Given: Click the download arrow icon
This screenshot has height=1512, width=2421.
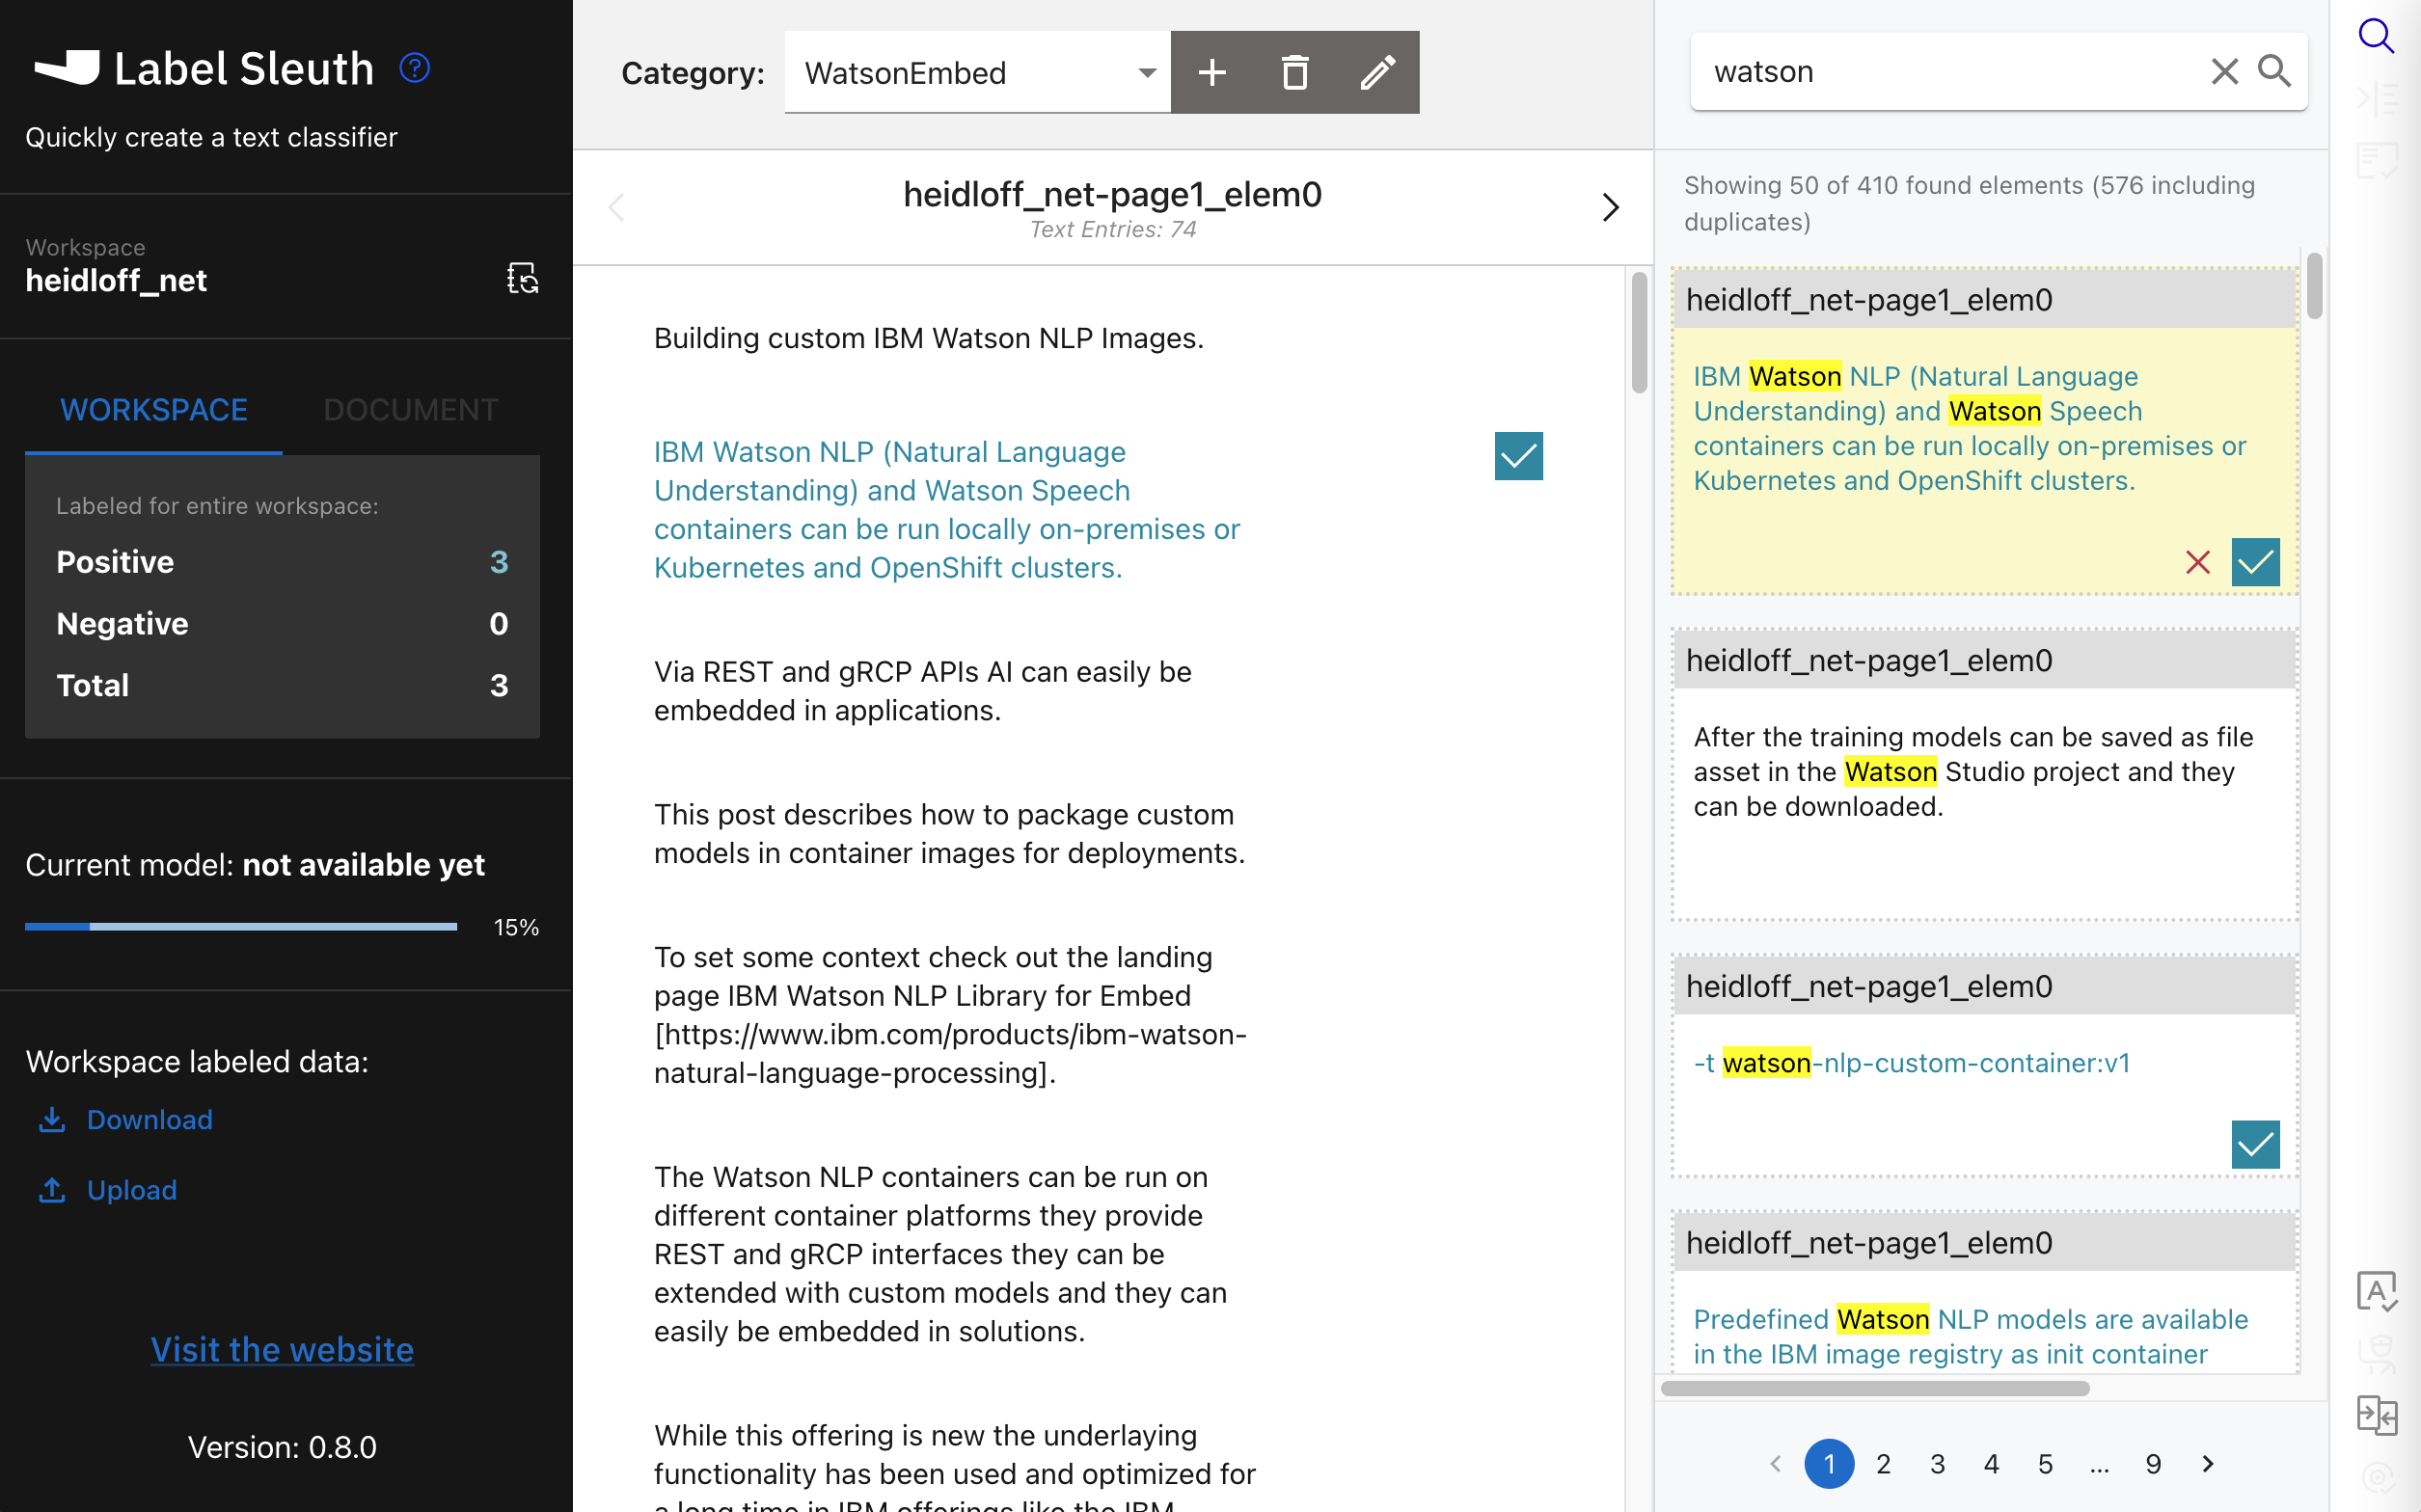Looking at the screenshot, I should point(52,1119).
